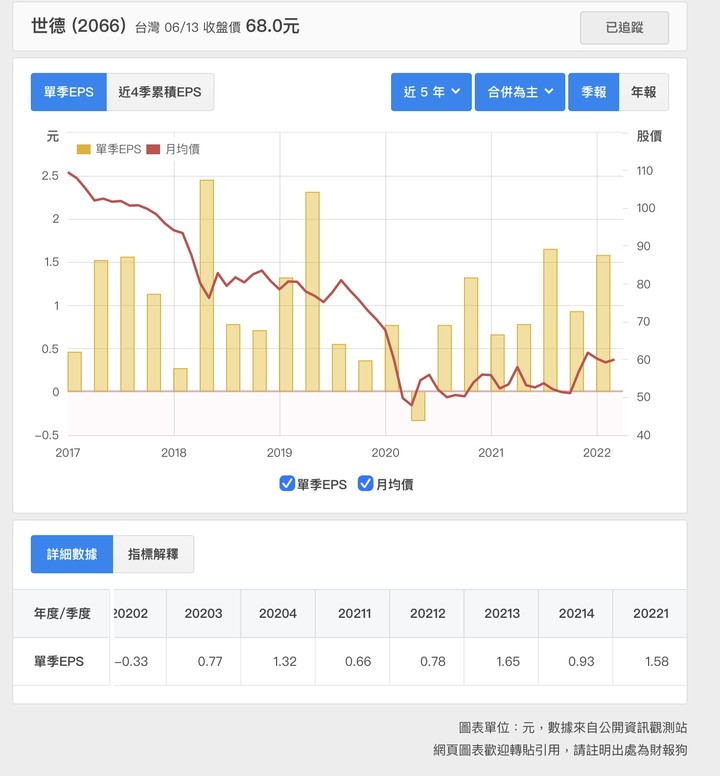
Task: Click the 數據來自公開資訊觀測站 footer note
Action: point(617,728)
